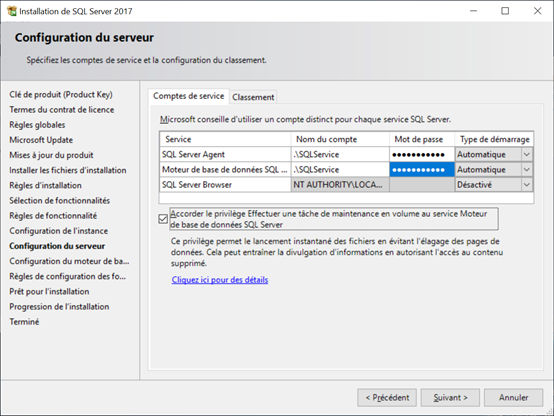This screenshot has width=554, height=416.
Task: Click the database engine password field
Action: coord(422,170)
